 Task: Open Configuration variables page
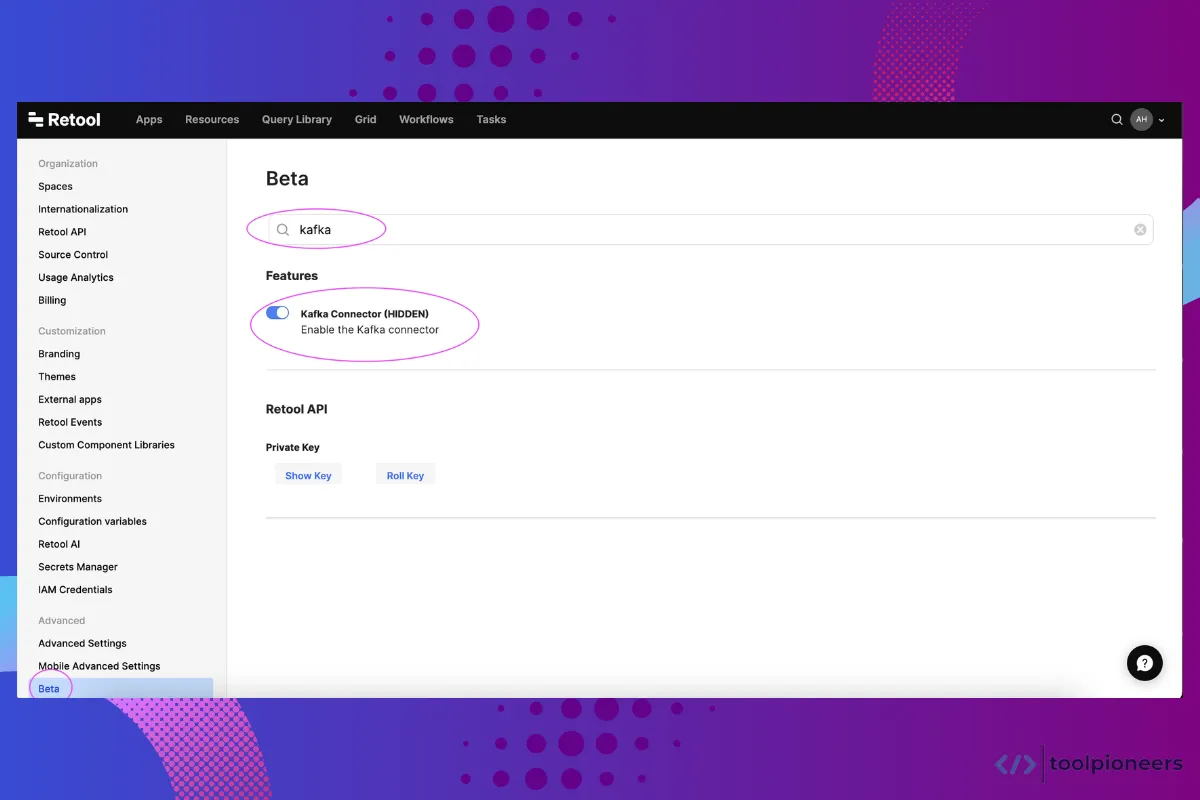tap(92, 521)
